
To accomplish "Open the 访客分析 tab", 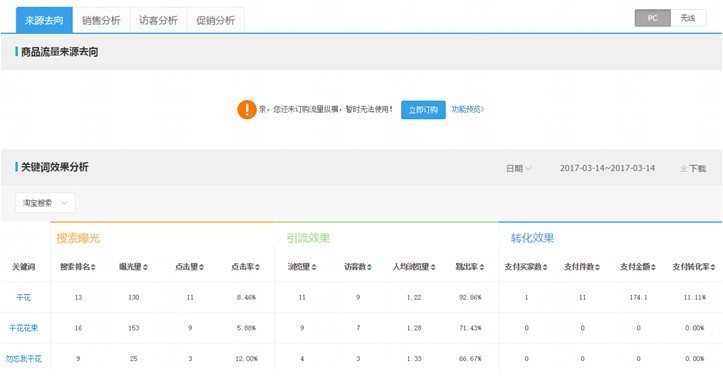I will coord(158,20).
